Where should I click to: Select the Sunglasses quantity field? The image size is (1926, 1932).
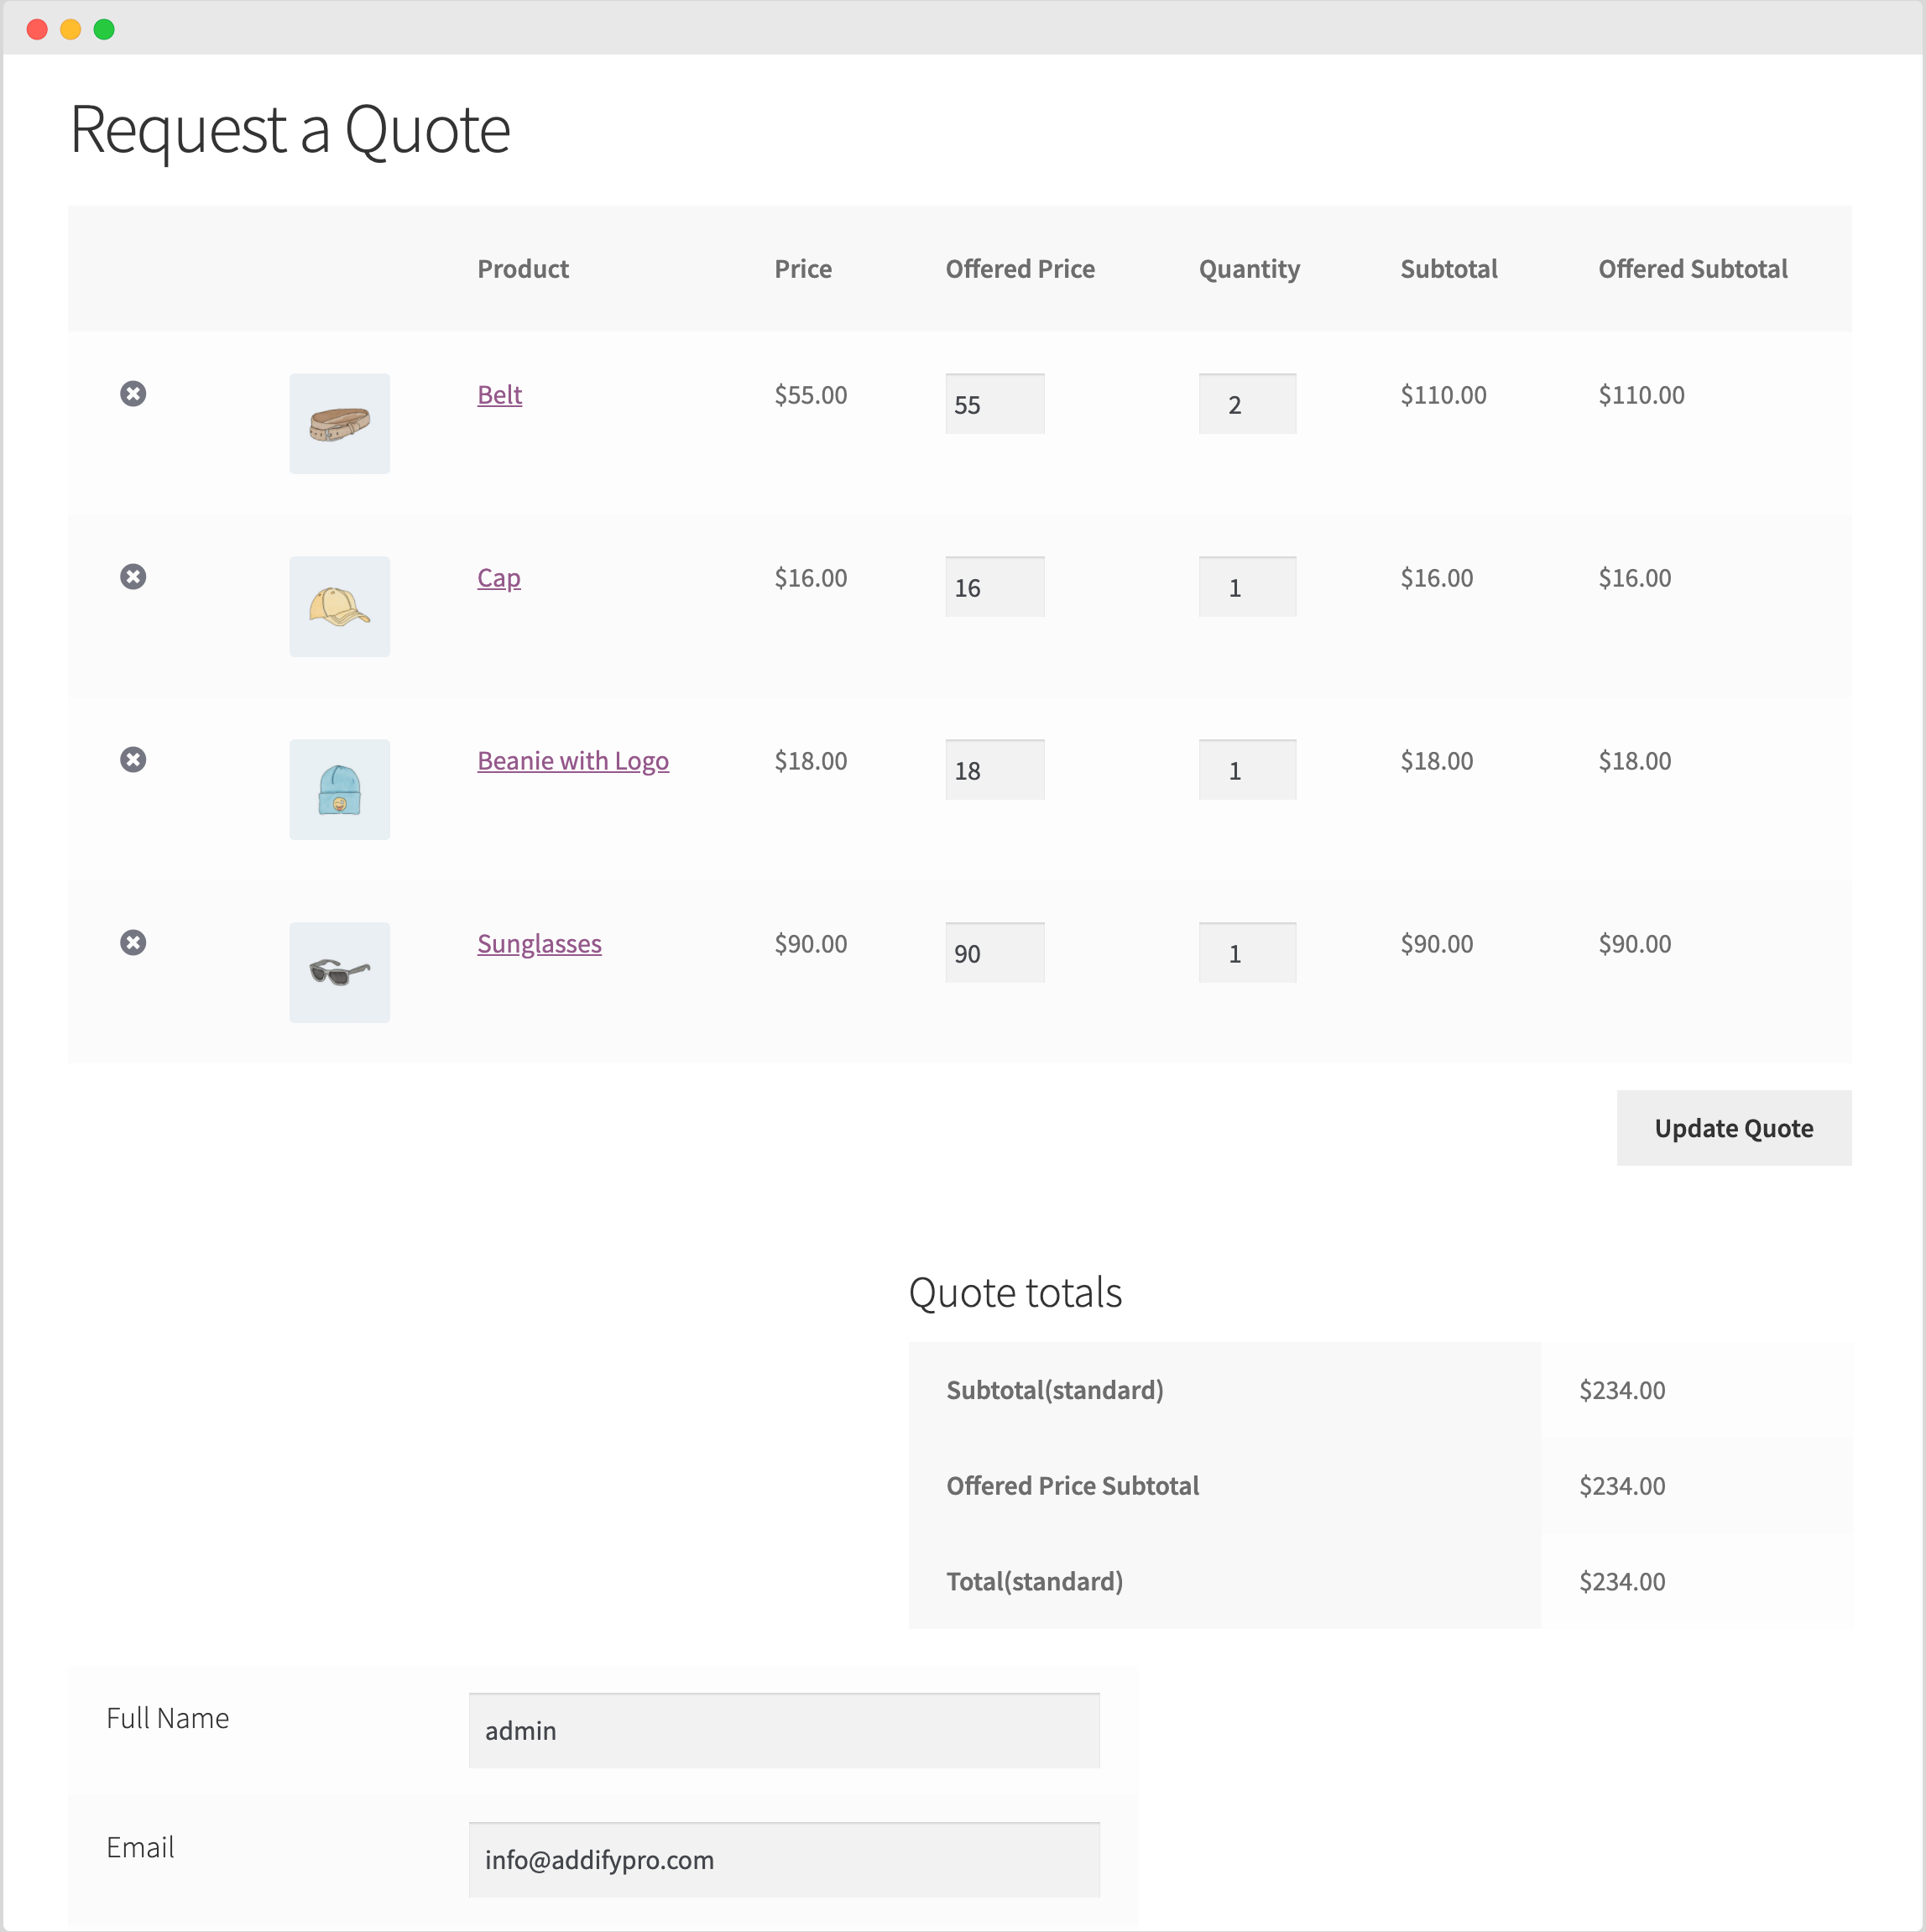coord(1247,952)
